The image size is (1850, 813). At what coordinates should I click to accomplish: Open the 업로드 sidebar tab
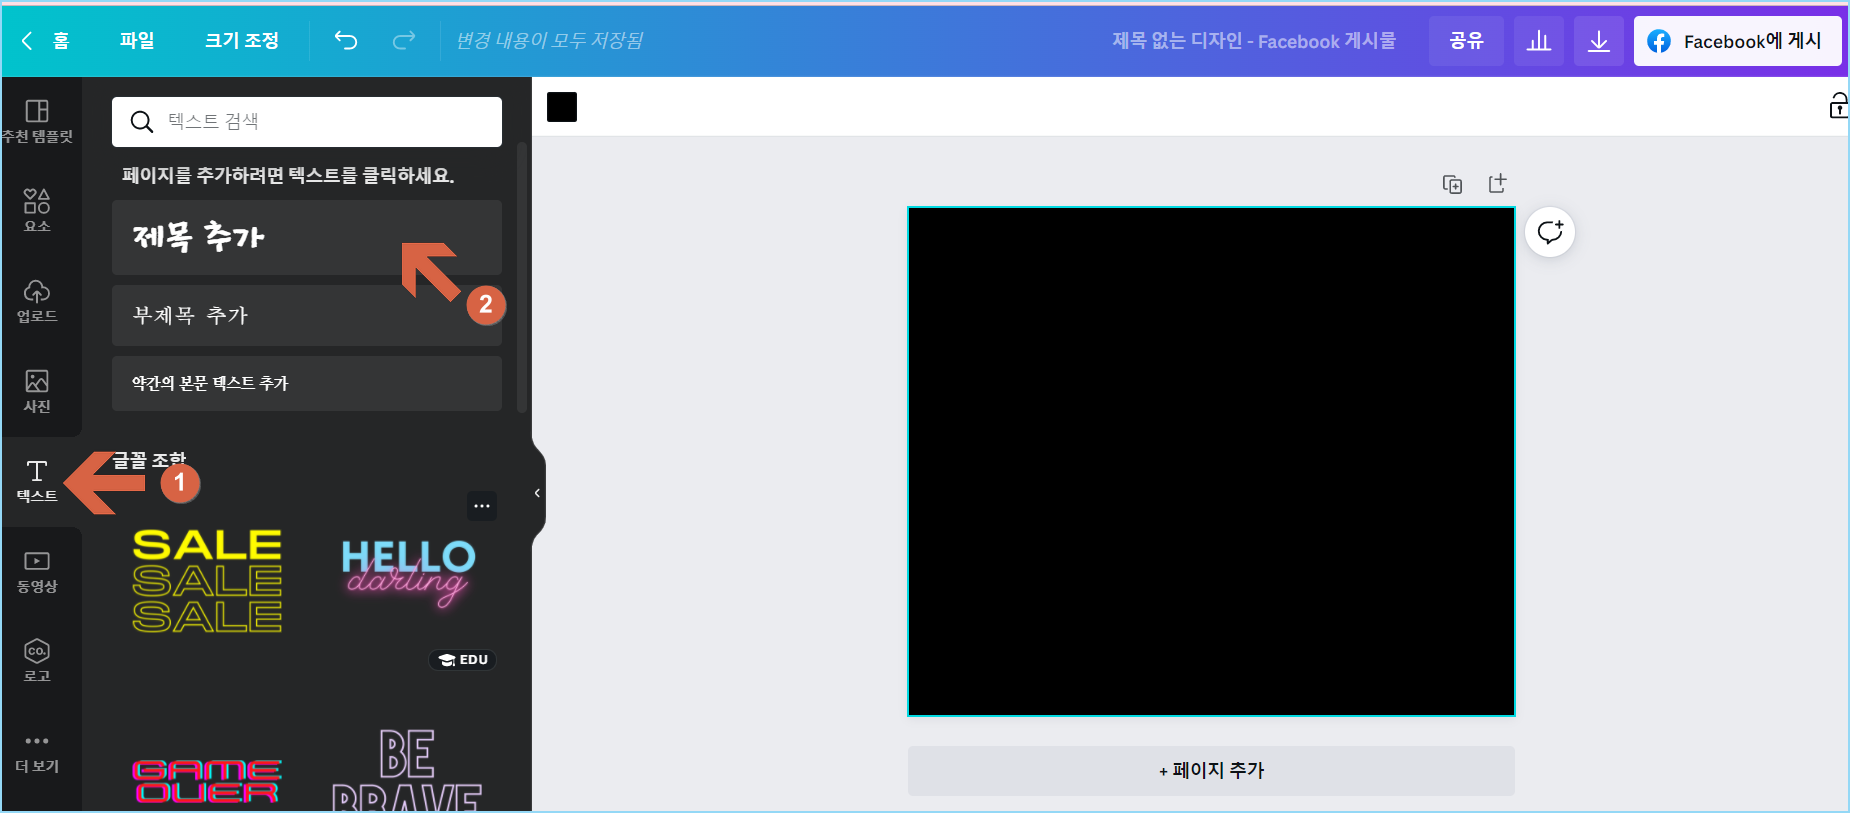tap(37, 300)
